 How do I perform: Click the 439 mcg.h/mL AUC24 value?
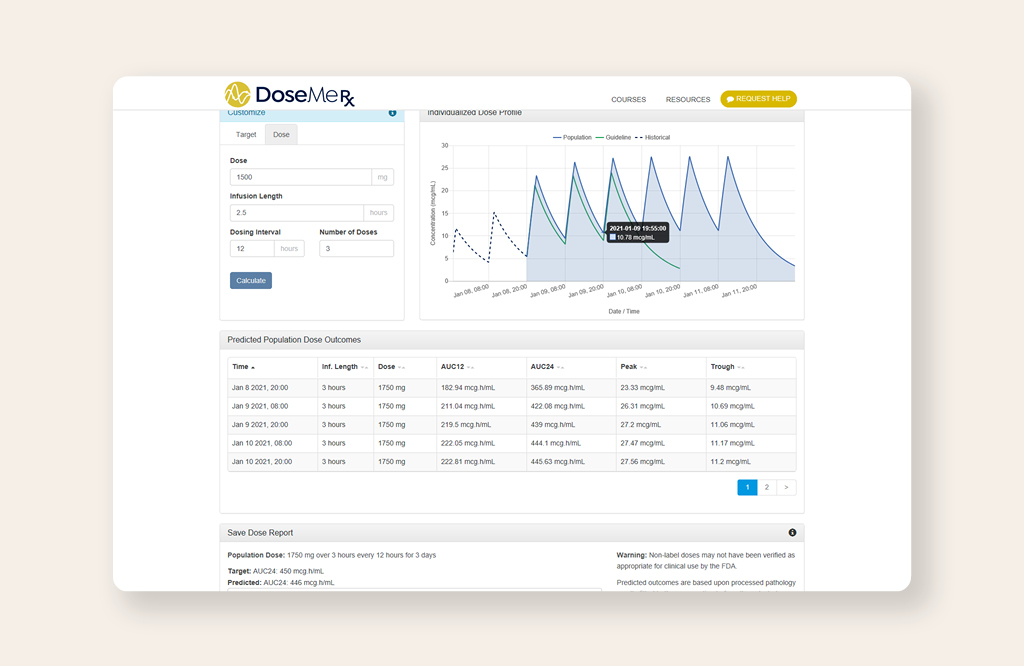pyautogui.click(x=553, y=424)
